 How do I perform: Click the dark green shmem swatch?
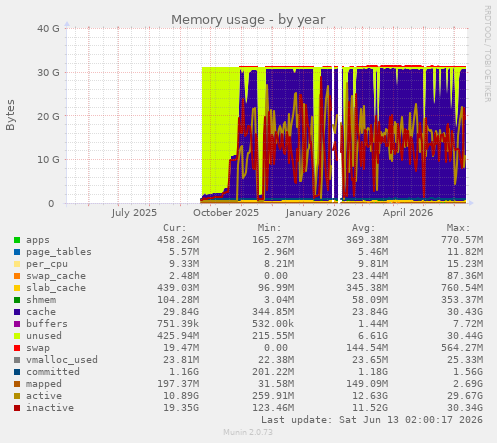[17, 300]
